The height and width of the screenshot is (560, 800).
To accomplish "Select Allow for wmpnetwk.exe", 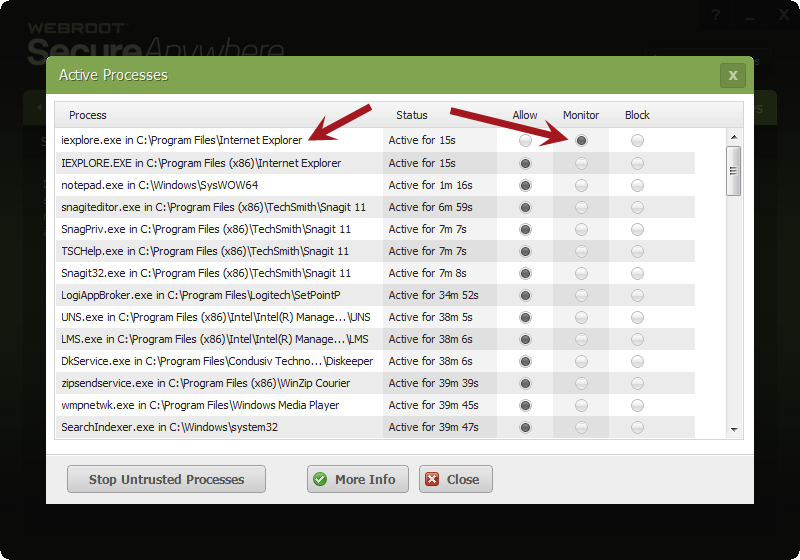I will [x=525, y=405].
